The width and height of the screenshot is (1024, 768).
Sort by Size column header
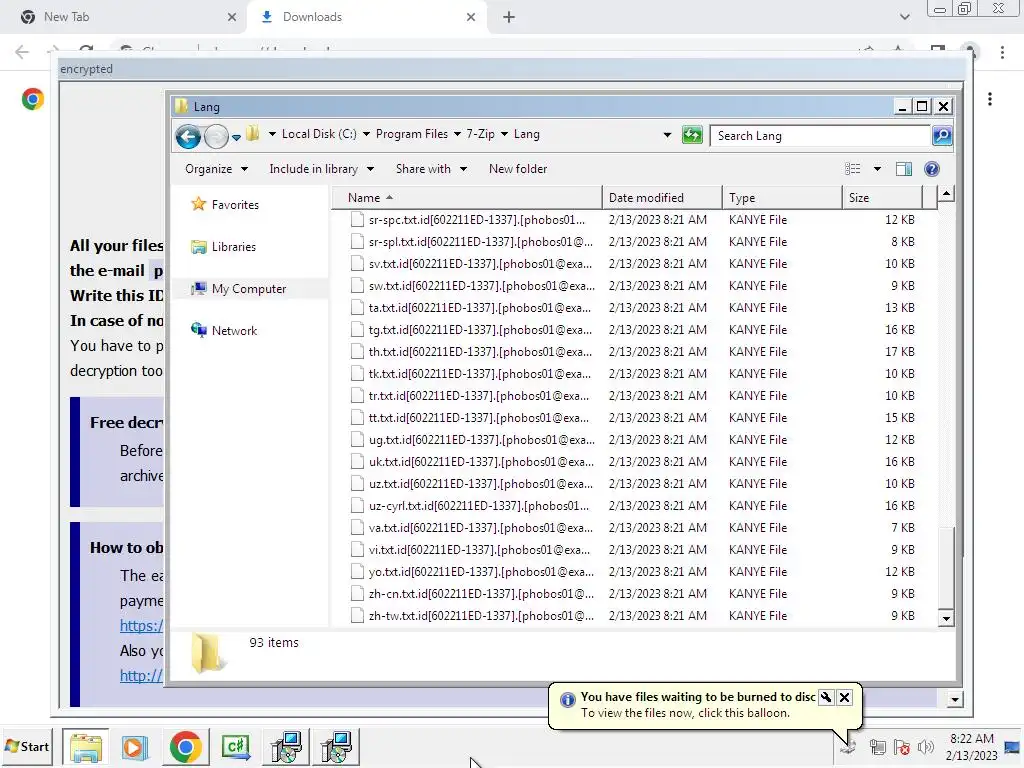click(882, 198)
